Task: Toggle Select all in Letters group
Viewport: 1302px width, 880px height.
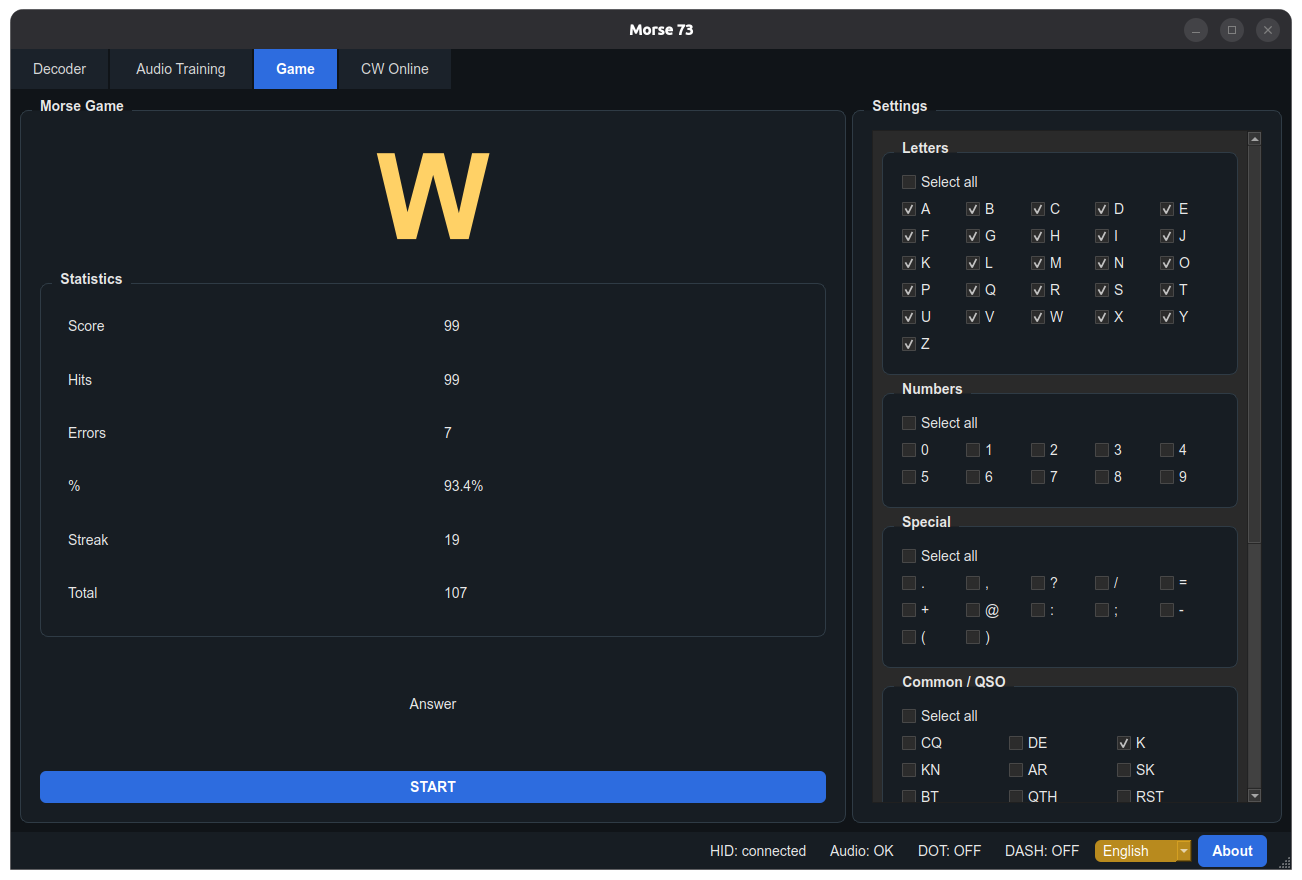Action: (x=909, y=182)
